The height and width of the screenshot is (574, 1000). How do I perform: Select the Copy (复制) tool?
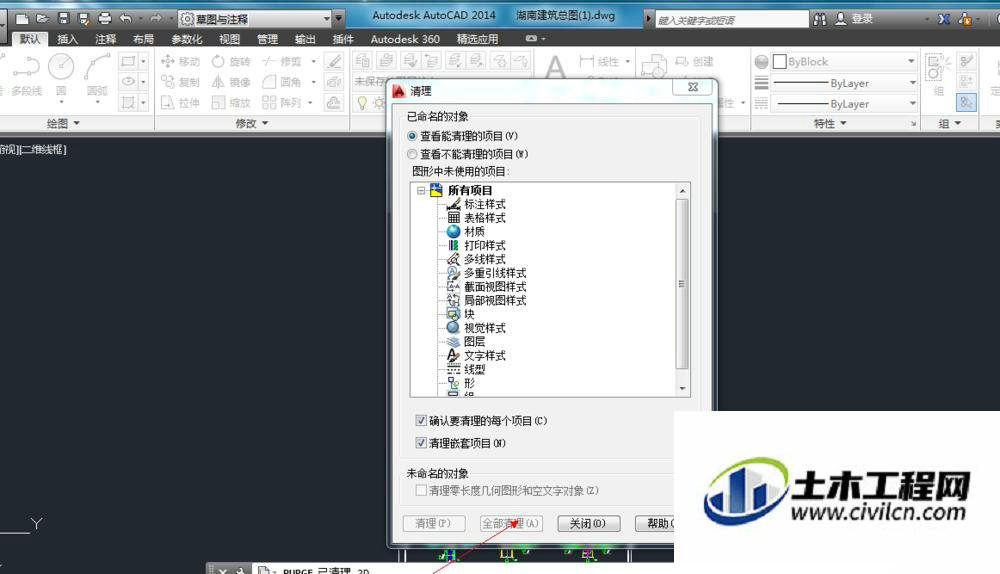tap(180, 82)
